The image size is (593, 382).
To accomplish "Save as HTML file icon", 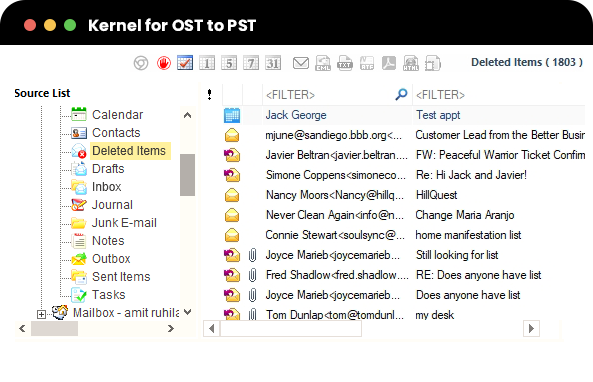I will pos(411,63).
